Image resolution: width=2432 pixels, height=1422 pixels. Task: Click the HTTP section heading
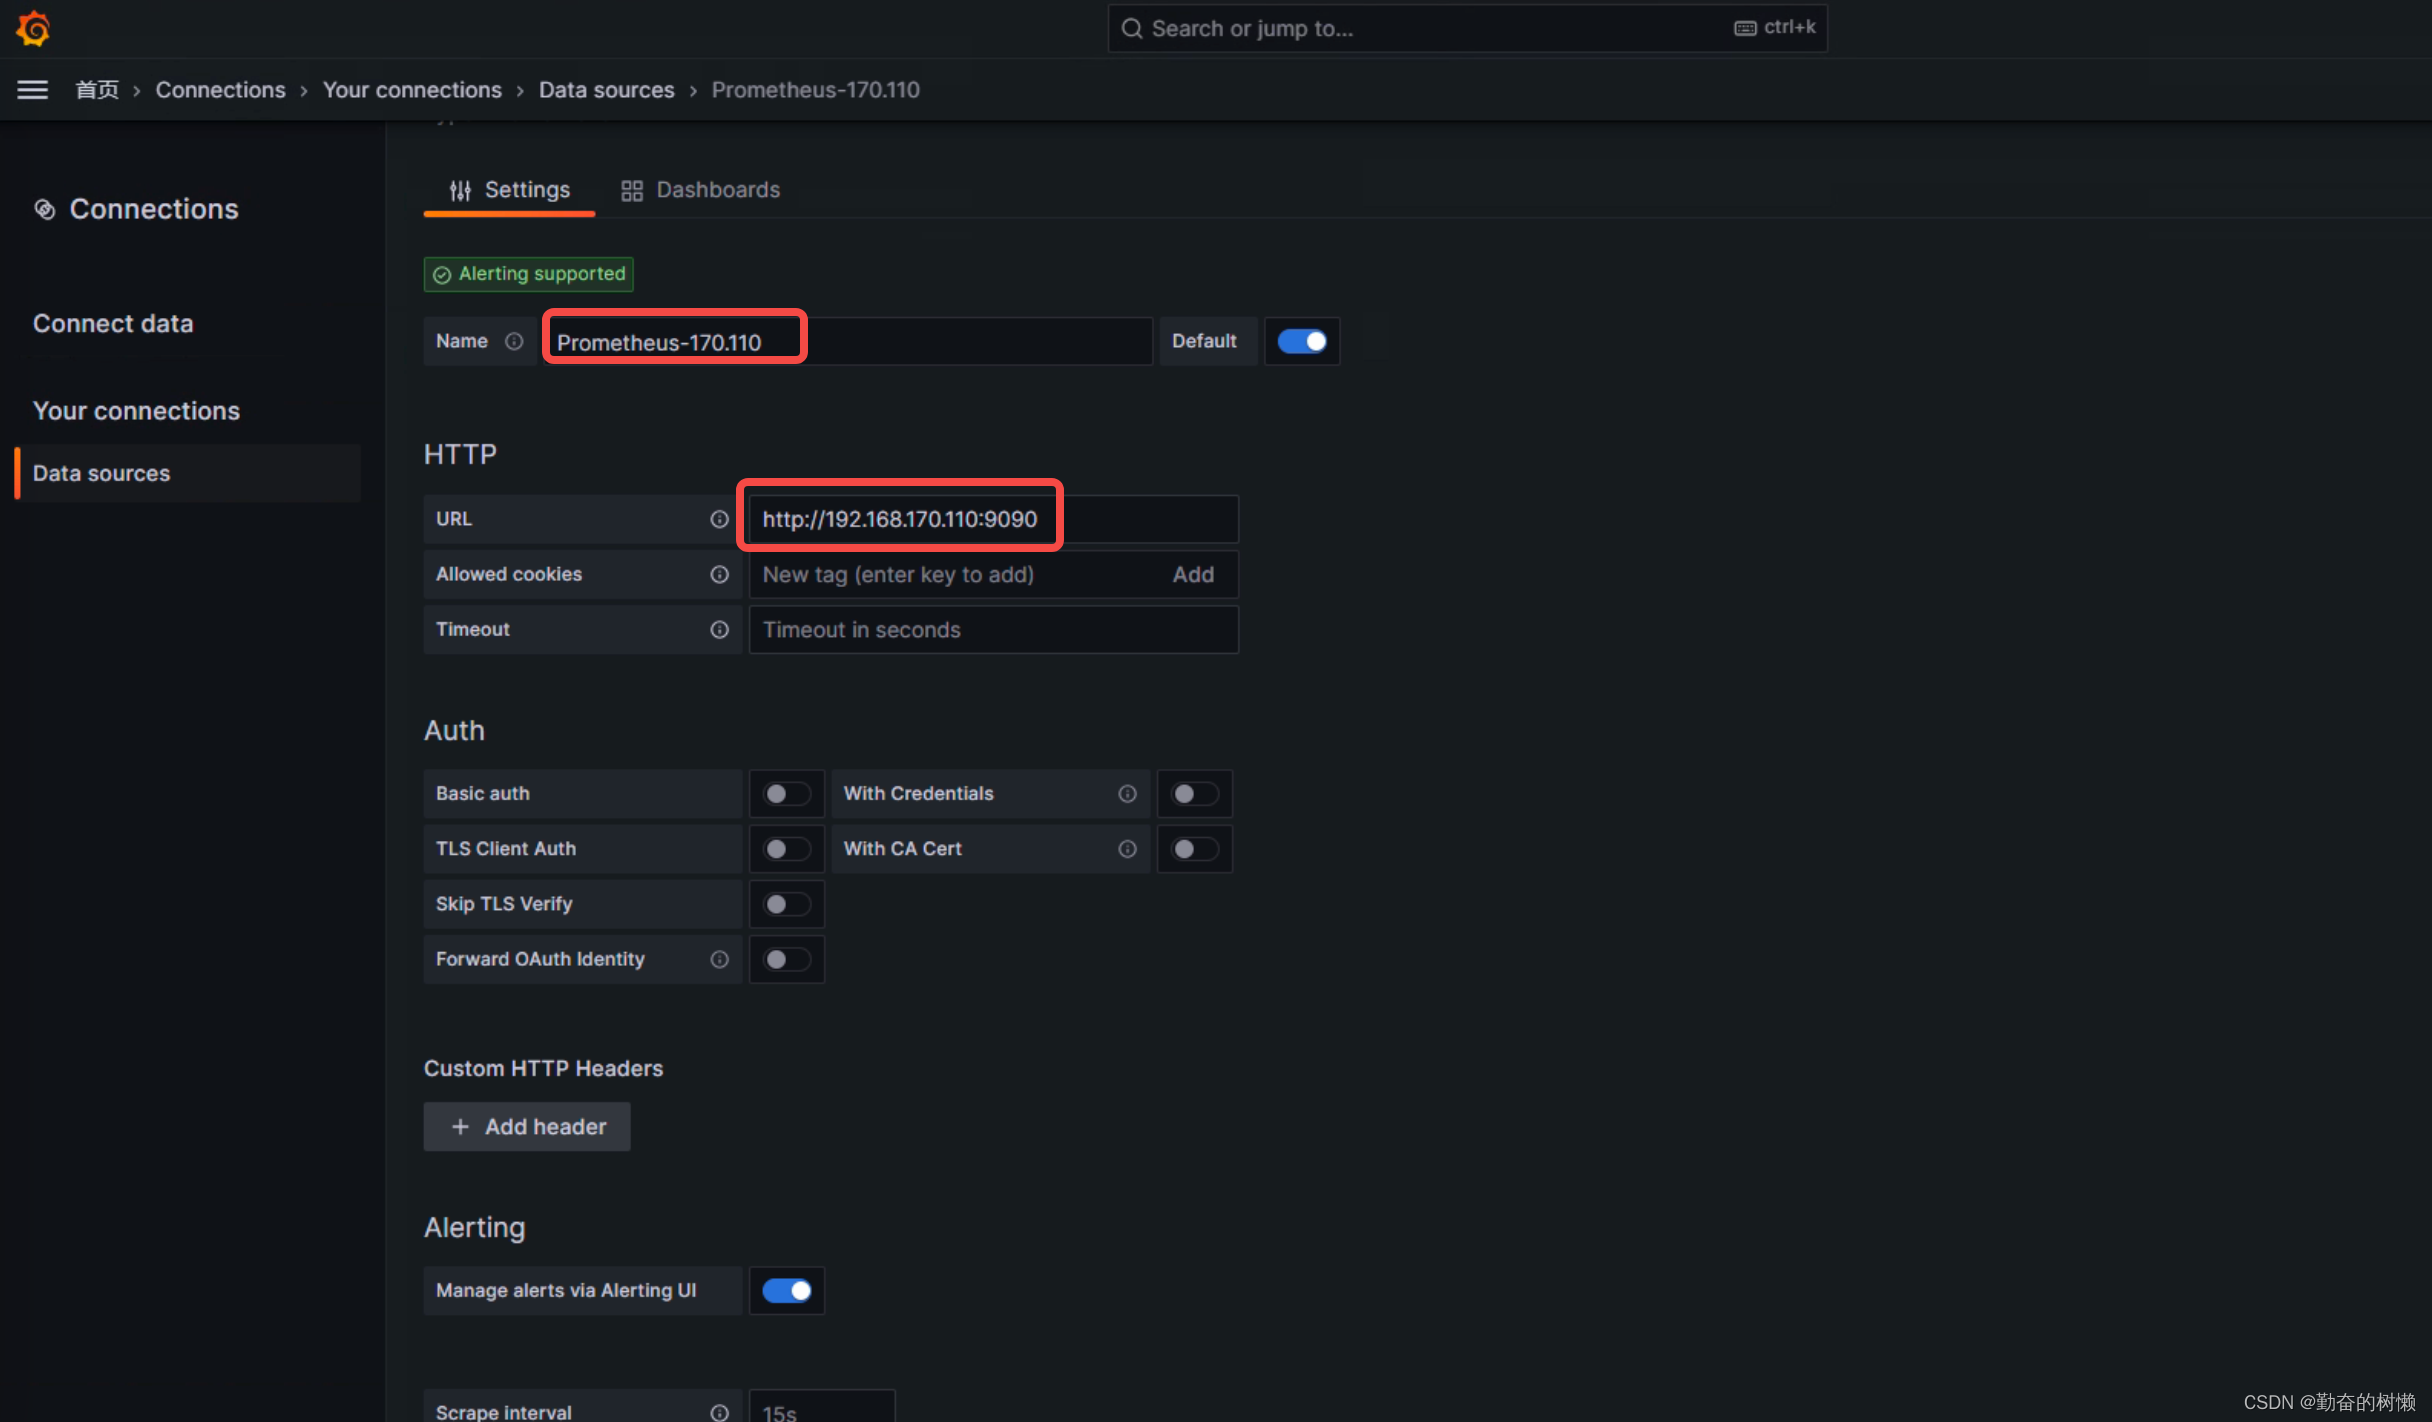click(x=460, y=455)
